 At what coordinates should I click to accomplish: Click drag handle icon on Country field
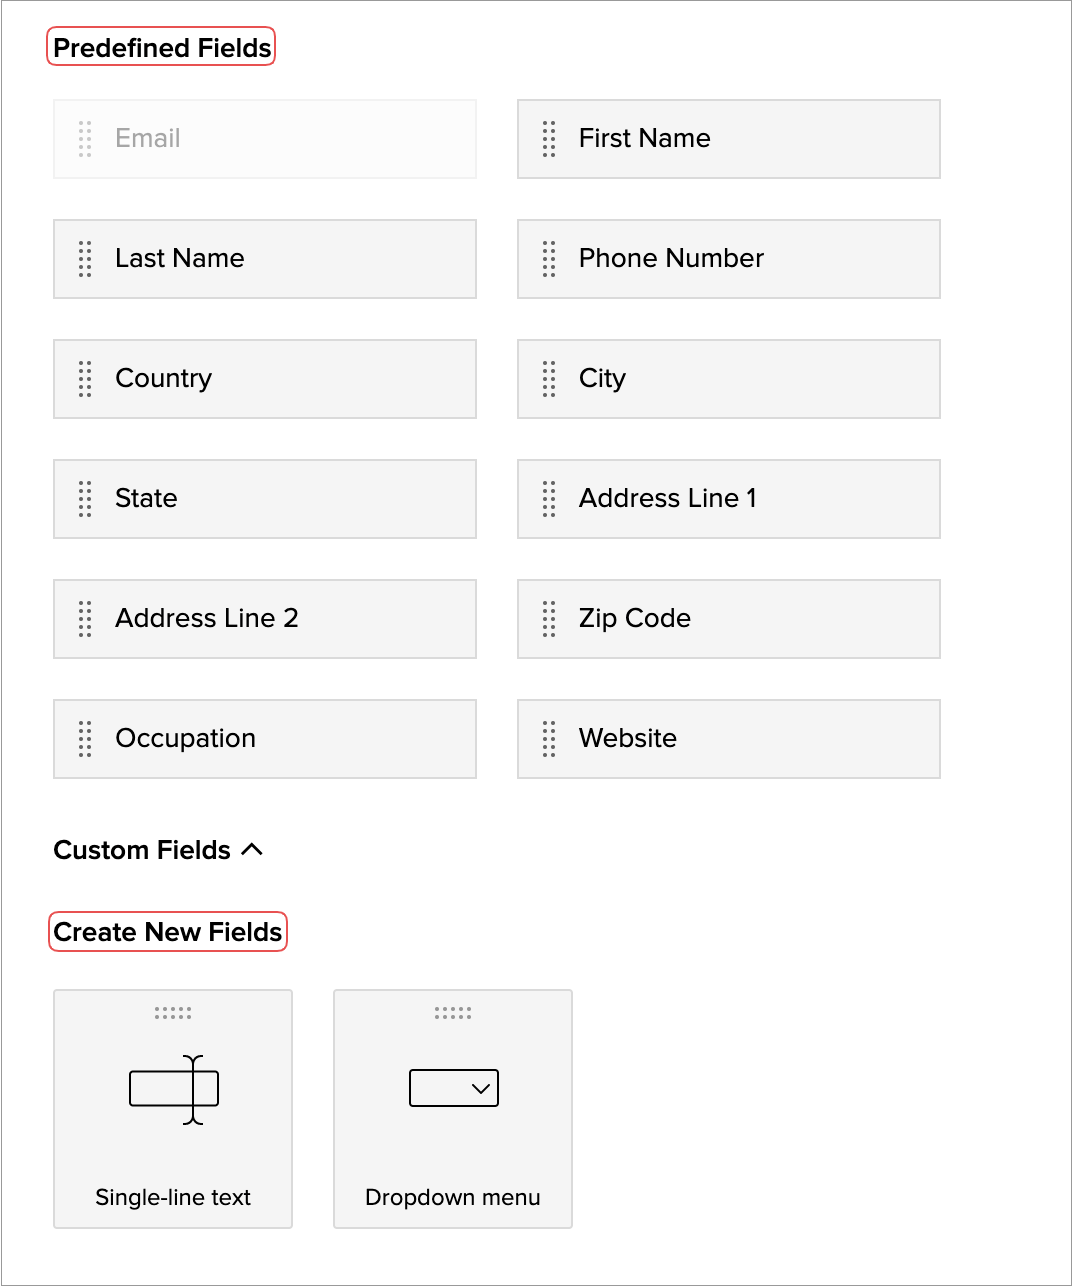pyautogui.click(x=85, y=379)
